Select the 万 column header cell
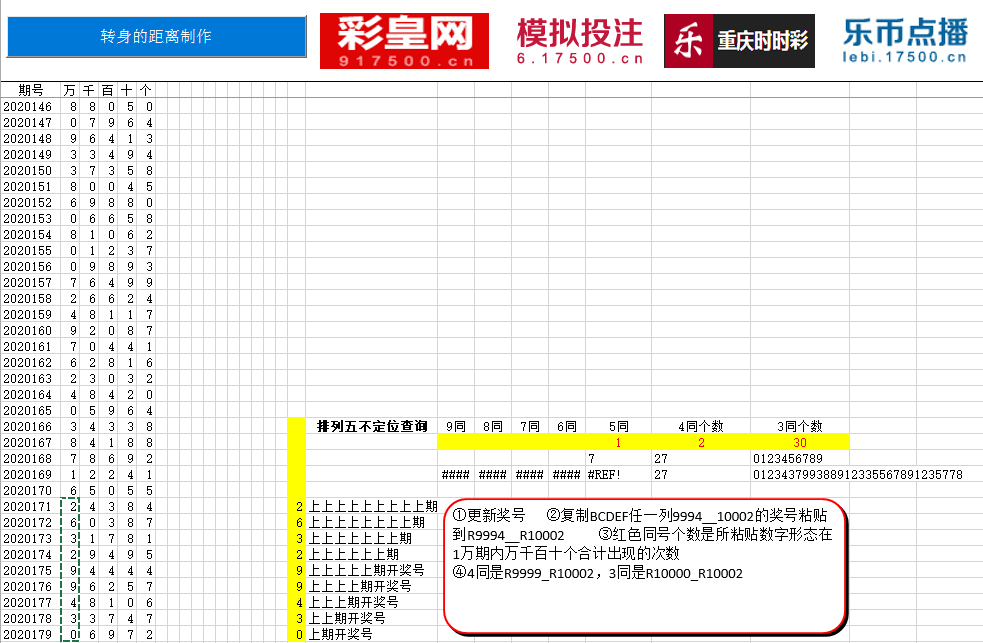This screenshot has height=643, width=983. [70, 90]
